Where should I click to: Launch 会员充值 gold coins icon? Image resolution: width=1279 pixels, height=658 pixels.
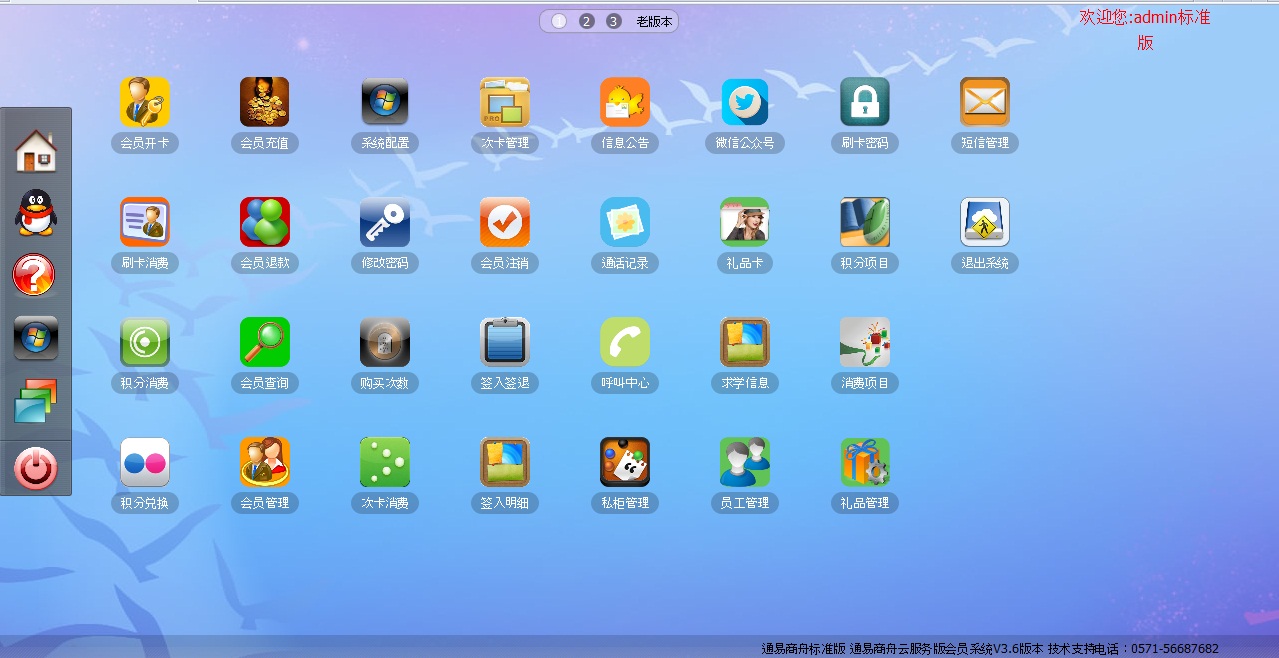click(265, 102)
